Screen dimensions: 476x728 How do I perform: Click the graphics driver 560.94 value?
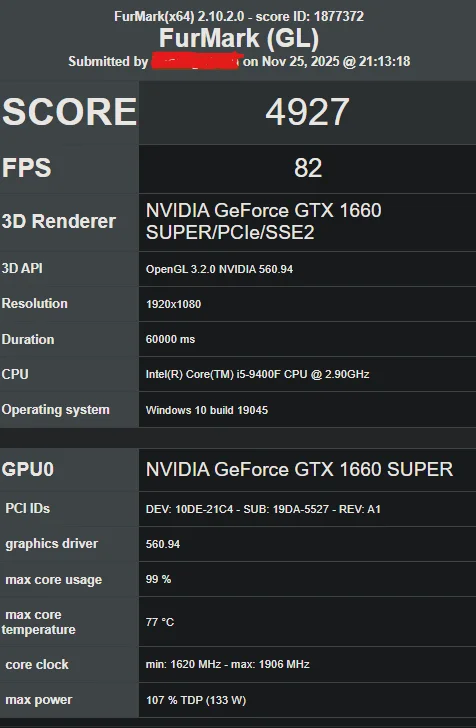(163, 544)
